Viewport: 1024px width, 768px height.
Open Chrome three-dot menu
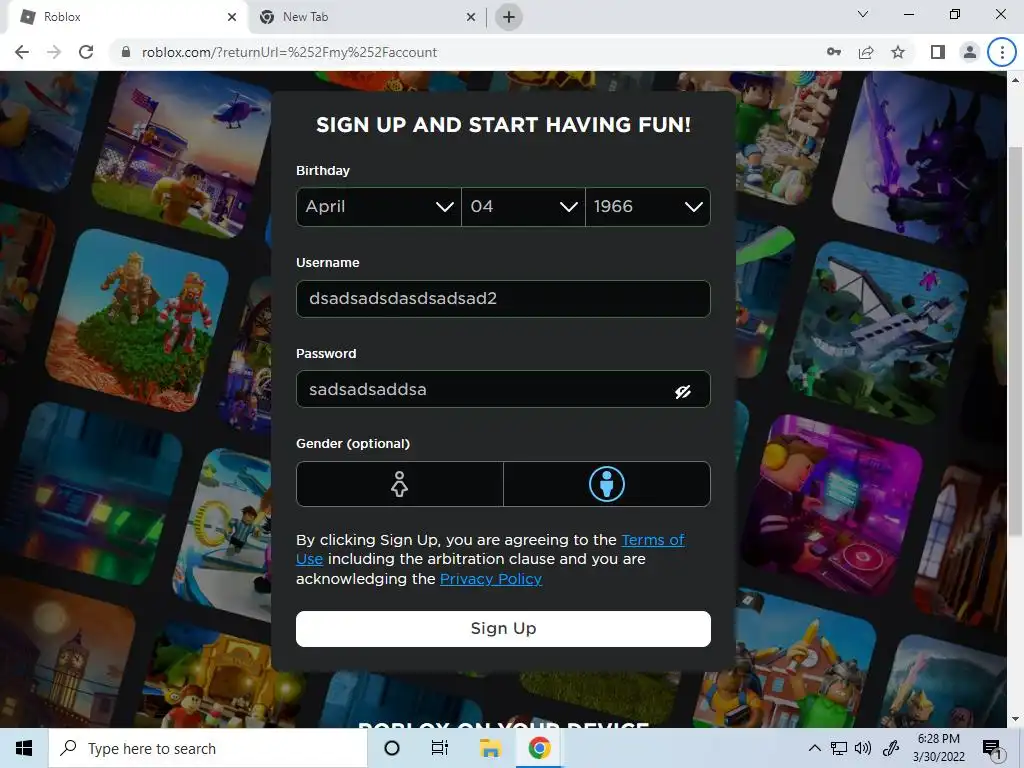[x=1002, y=52]
